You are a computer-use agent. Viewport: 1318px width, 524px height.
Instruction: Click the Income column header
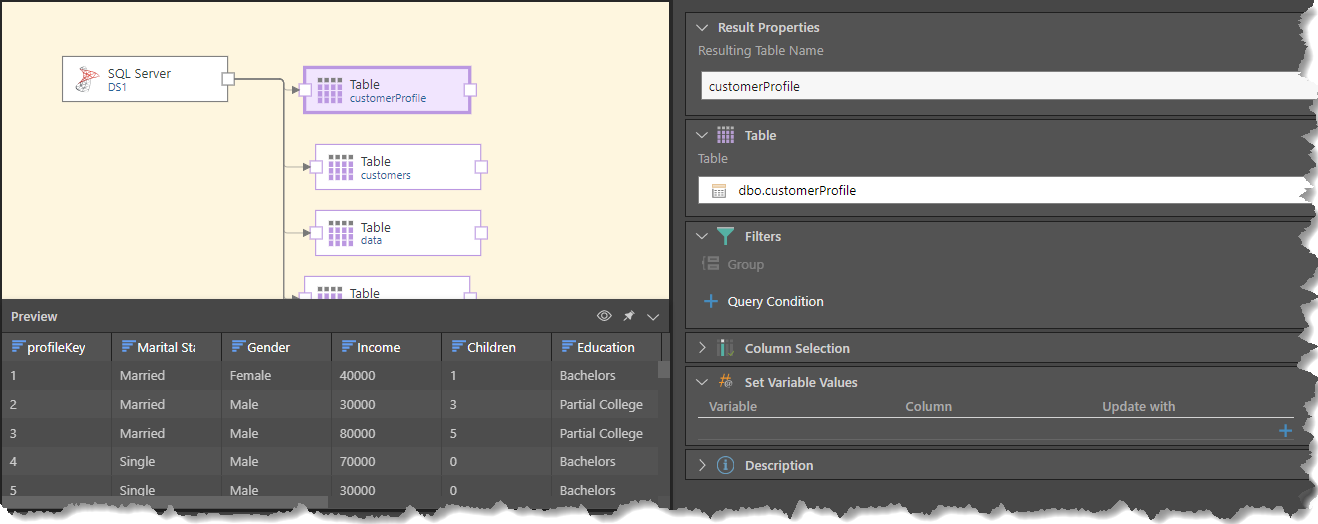(379, 347)
